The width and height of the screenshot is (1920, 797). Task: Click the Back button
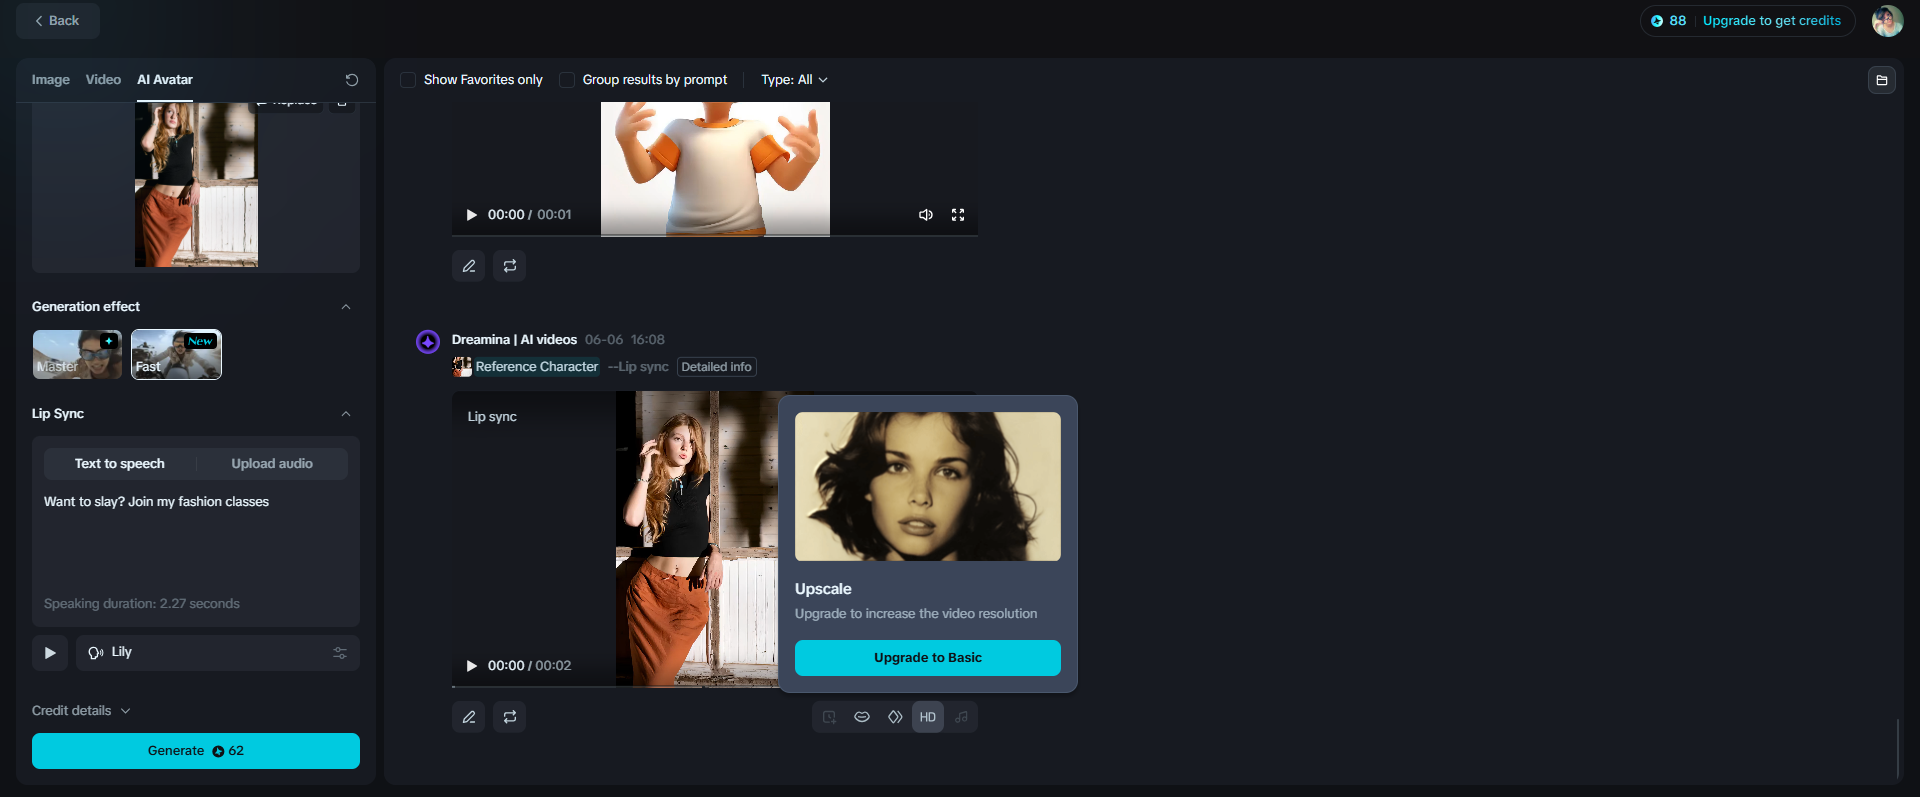pyautogui.click(x=57, y=21)
